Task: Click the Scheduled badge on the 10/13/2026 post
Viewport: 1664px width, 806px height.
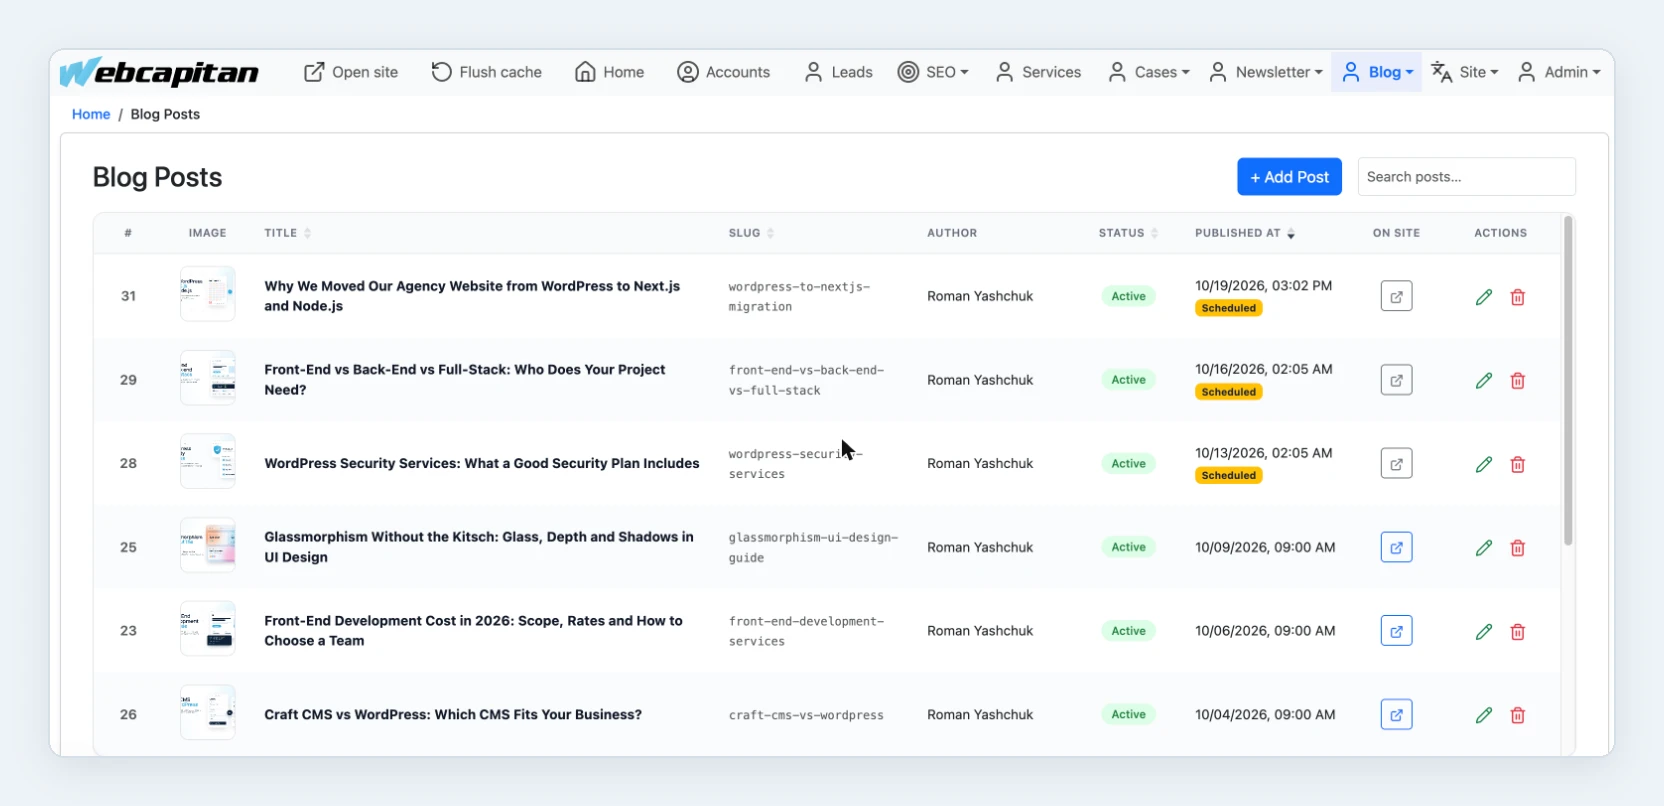Action: pyautogui.click(x=1228, y=475)
